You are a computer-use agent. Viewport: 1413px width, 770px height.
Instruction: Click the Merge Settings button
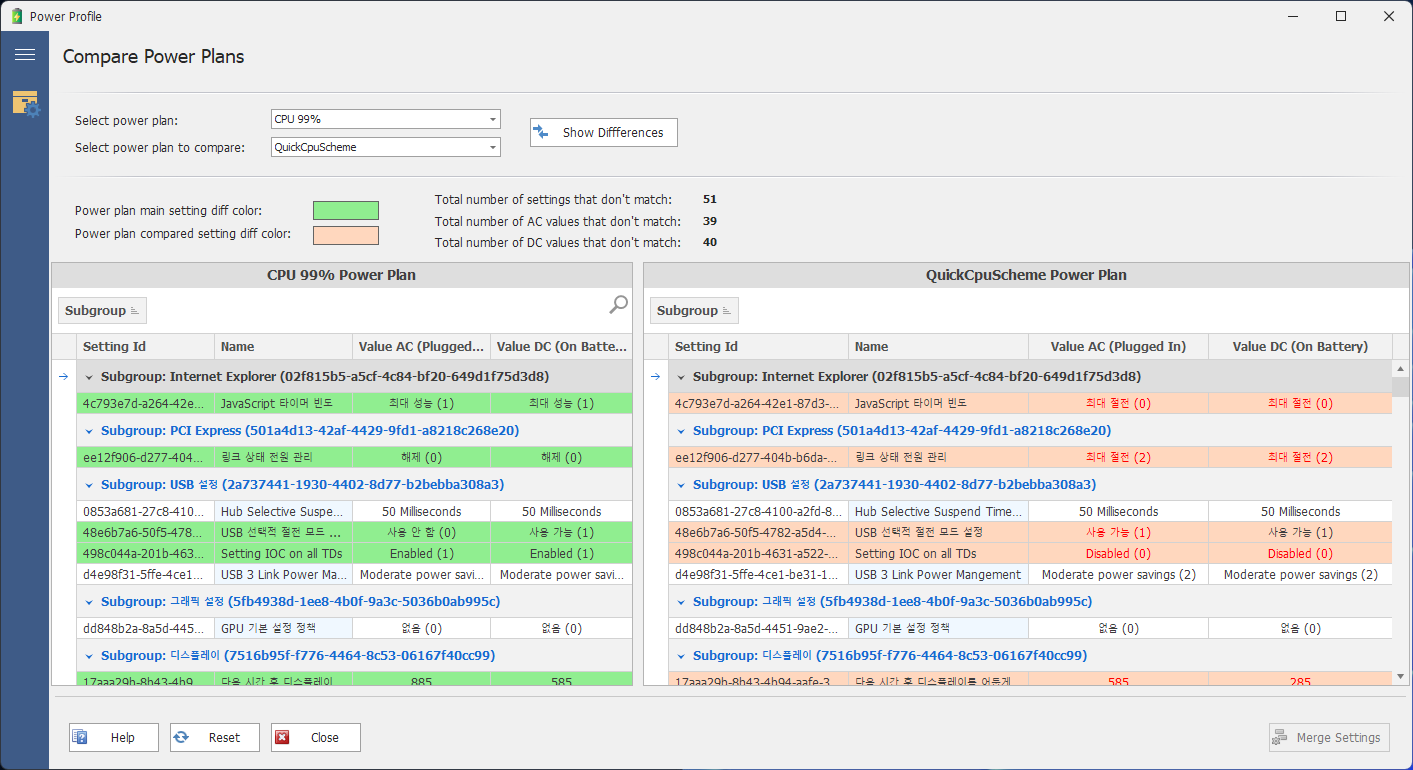[1329, 738]
